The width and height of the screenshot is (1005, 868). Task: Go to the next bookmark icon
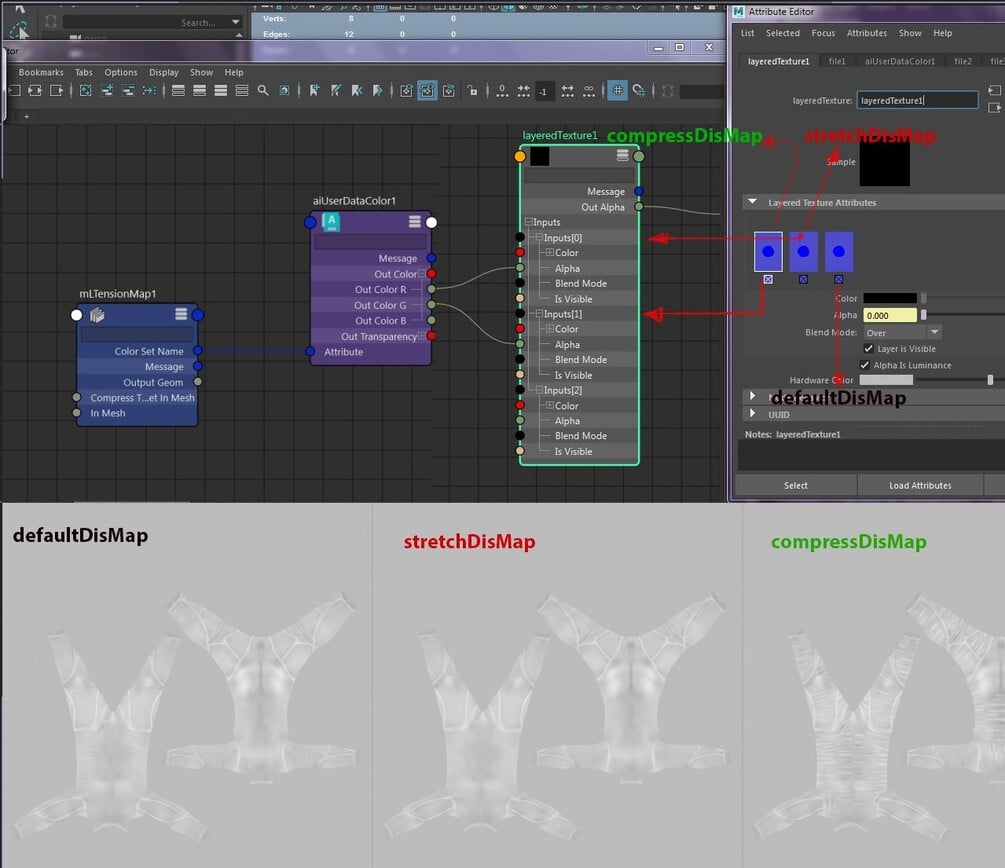(378, 90)
